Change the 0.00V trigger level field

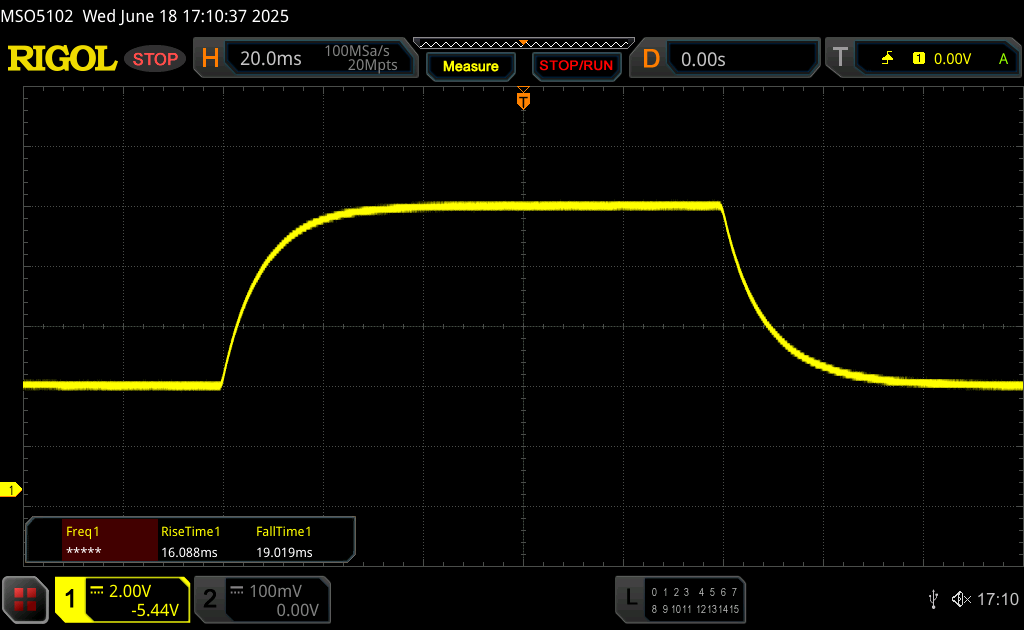(951, 59)
